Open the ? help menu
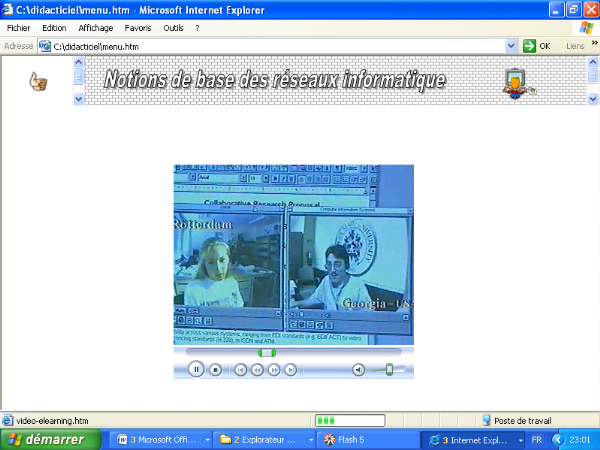The image size is (600, 450). [197, 28]
